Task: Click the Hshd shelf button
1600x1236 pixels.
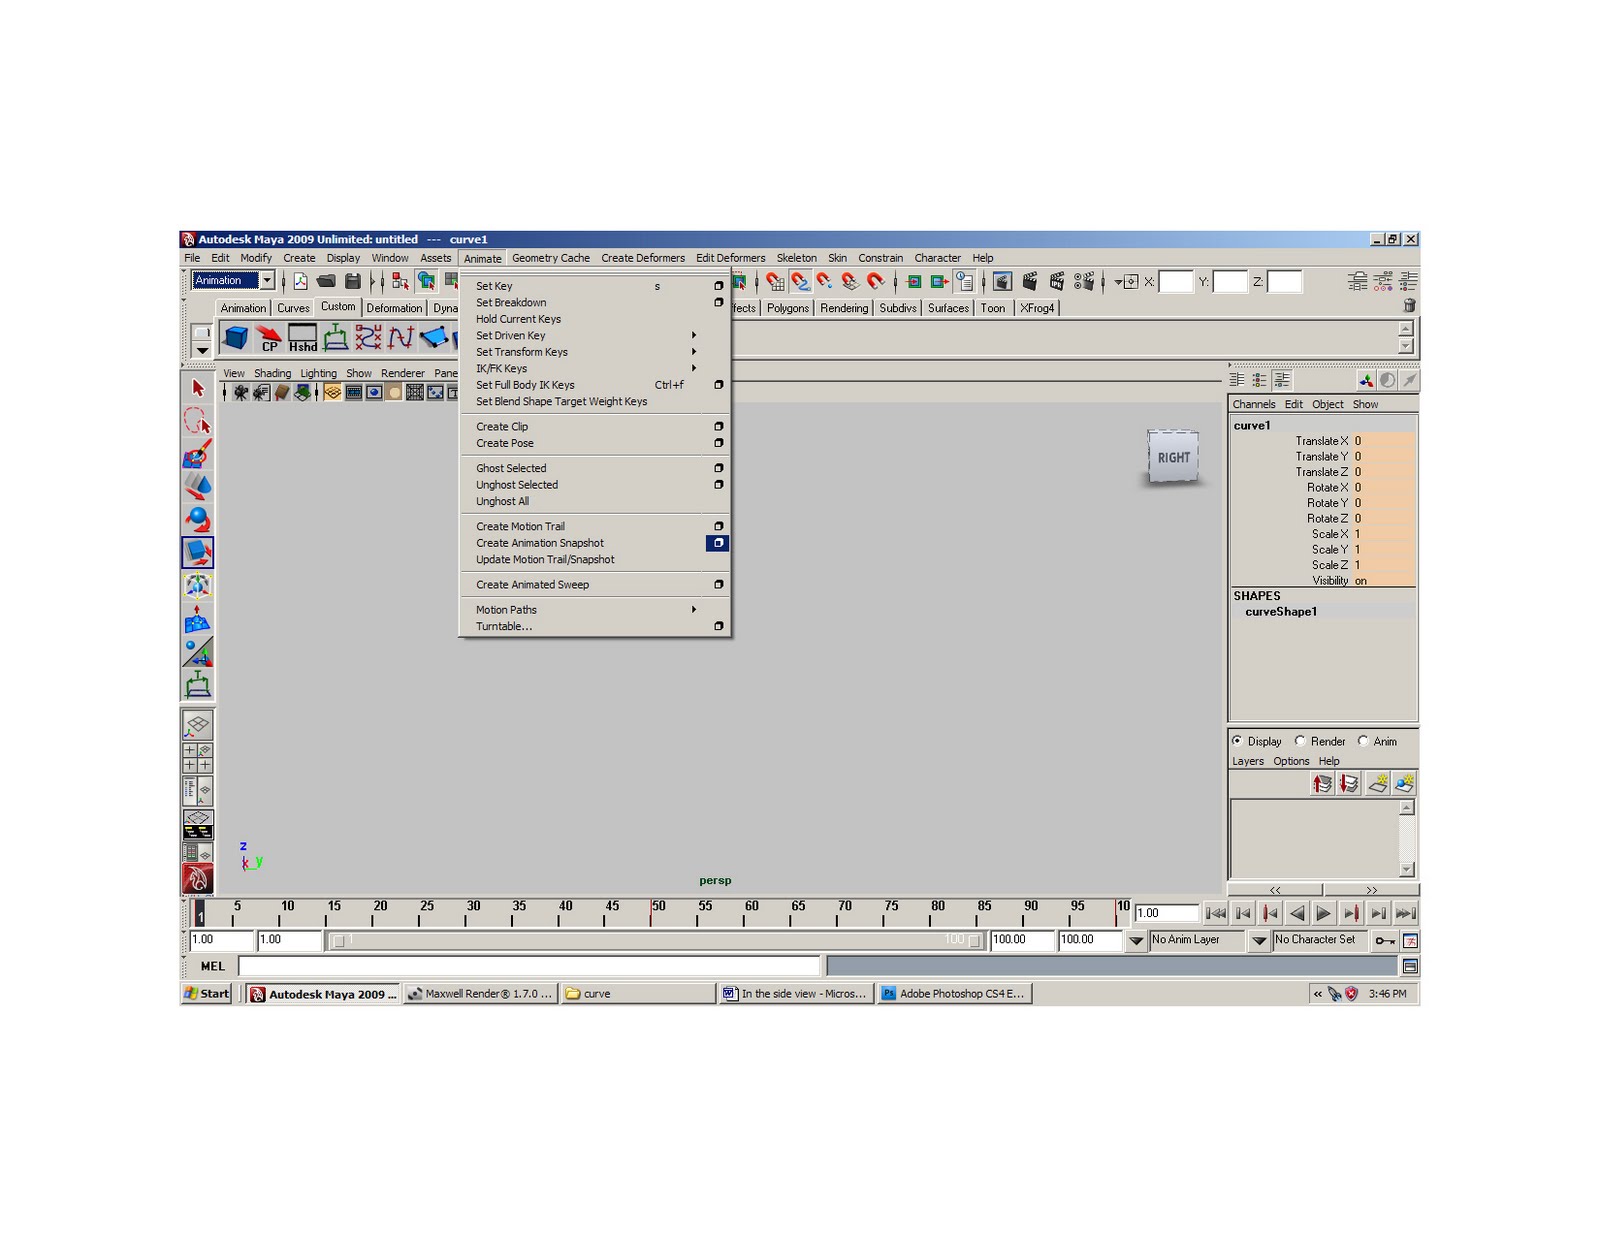Action: [302, 338]
